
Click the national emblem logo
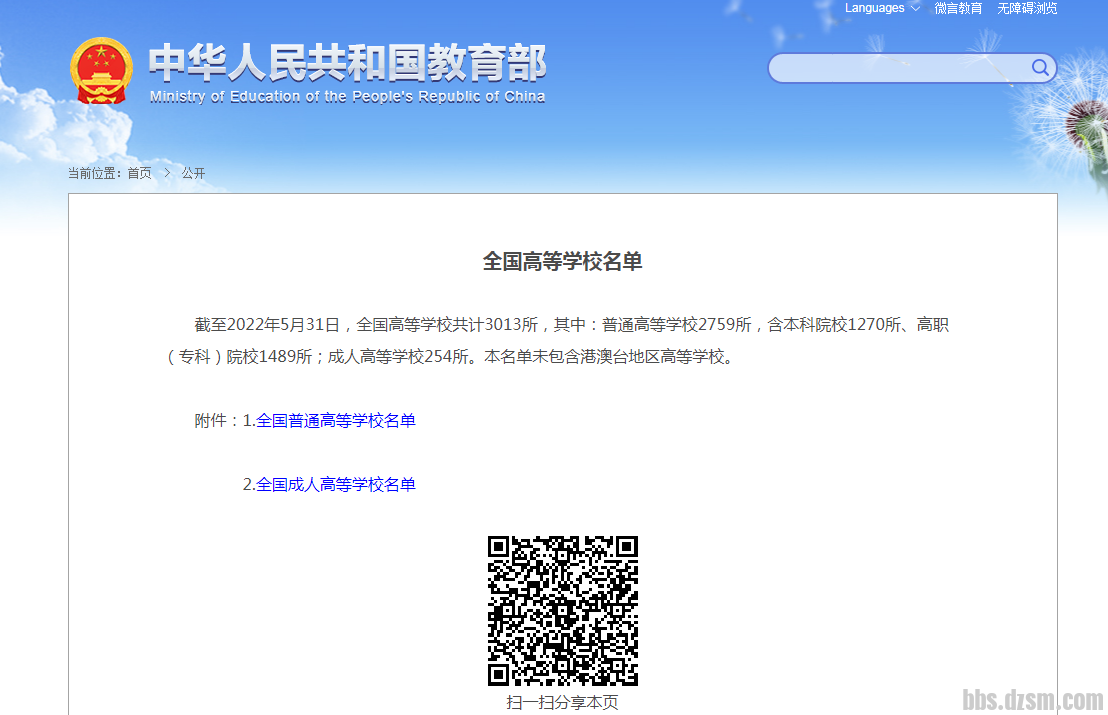point(101,70)
